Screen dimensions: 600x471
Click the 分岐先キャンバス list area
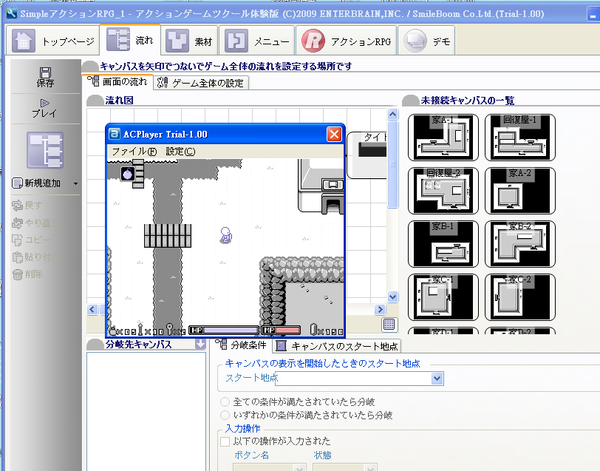146,411
